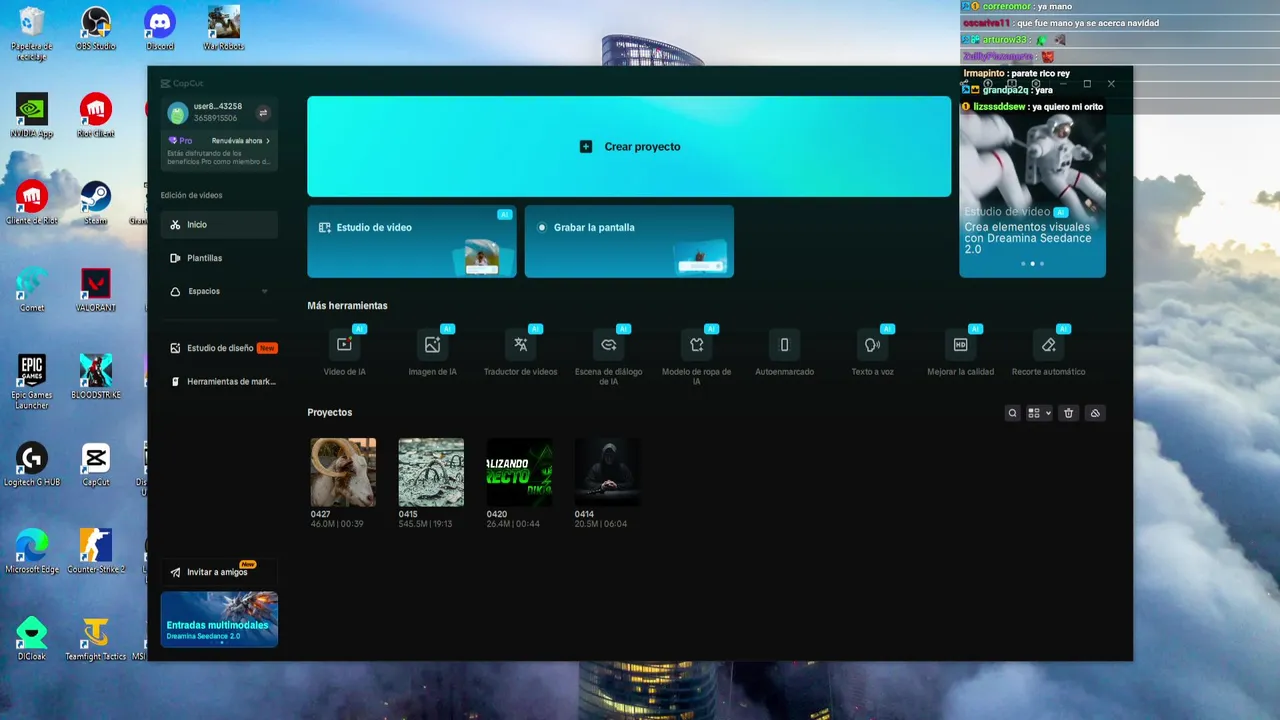
Task: Launch the Recorte automático tool
Action: pyautogui.click(x=1048, y=345)
